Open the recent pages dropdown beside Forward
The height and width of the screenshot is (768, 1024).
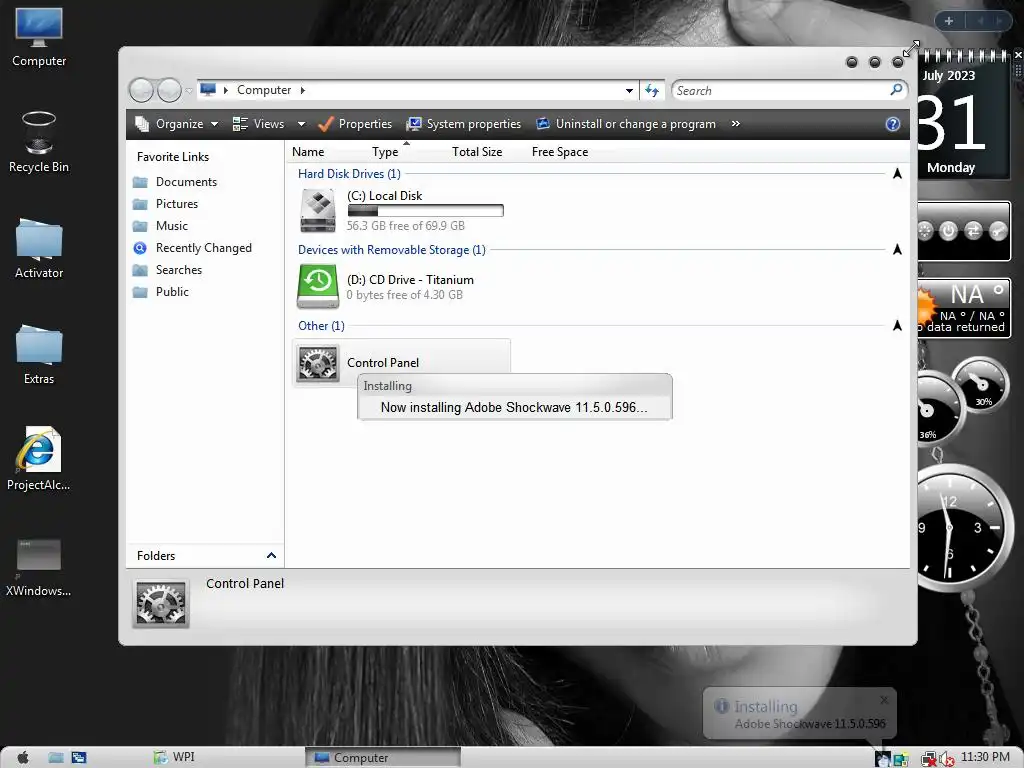click(189, 91)
